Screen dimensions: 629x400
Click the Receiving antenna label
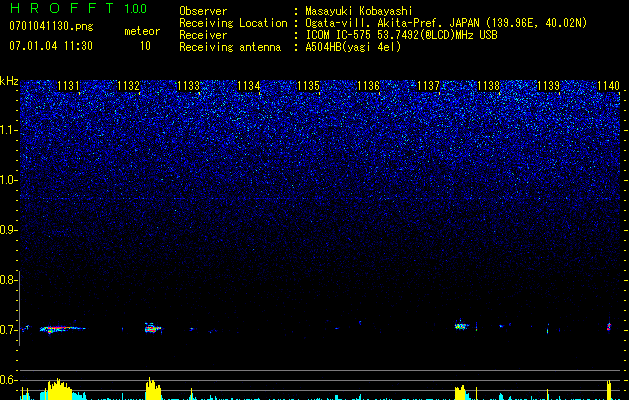(x=230, y=47)
